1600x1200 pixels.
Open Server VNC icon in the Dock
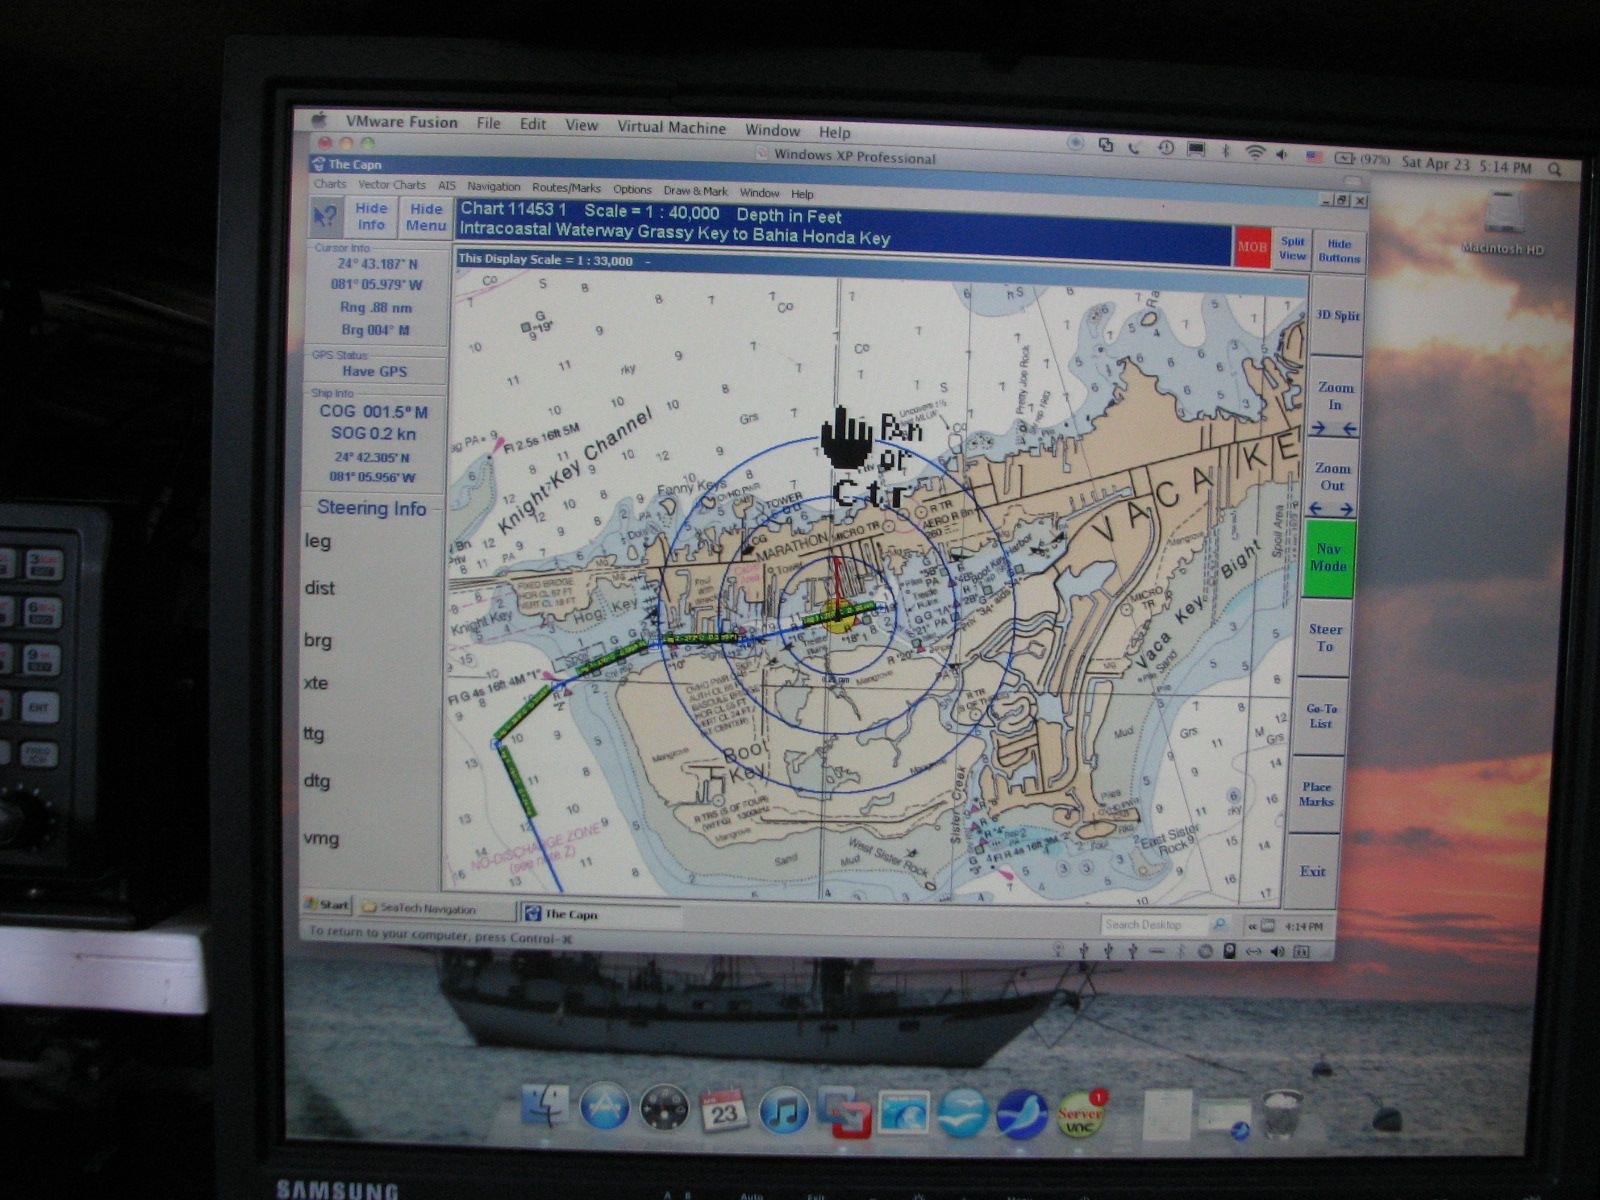tap(1081, 1114)
